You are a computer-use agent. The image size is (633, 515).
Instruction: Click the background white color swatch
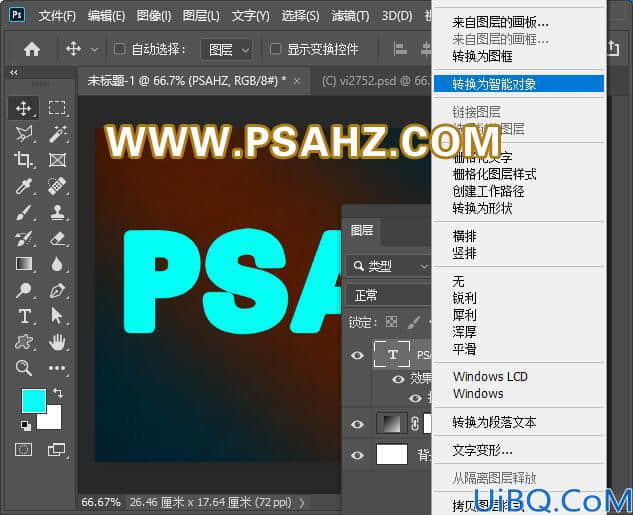pyautogui.click(x=53, y=420)
